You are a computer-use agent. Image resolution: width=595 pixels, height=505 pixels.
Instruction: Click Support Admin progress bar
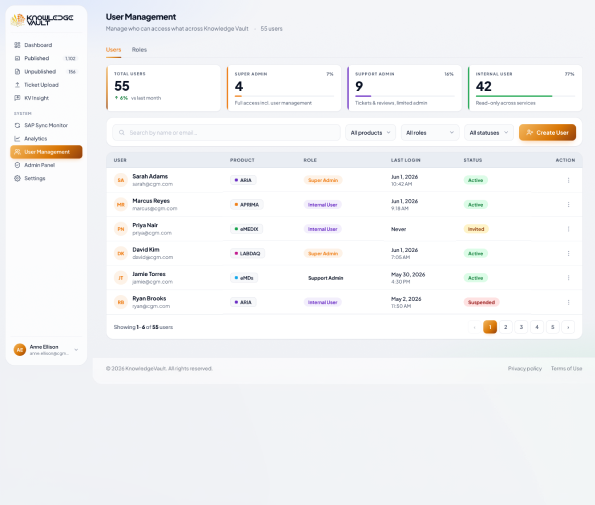click(x=405, y=96)
